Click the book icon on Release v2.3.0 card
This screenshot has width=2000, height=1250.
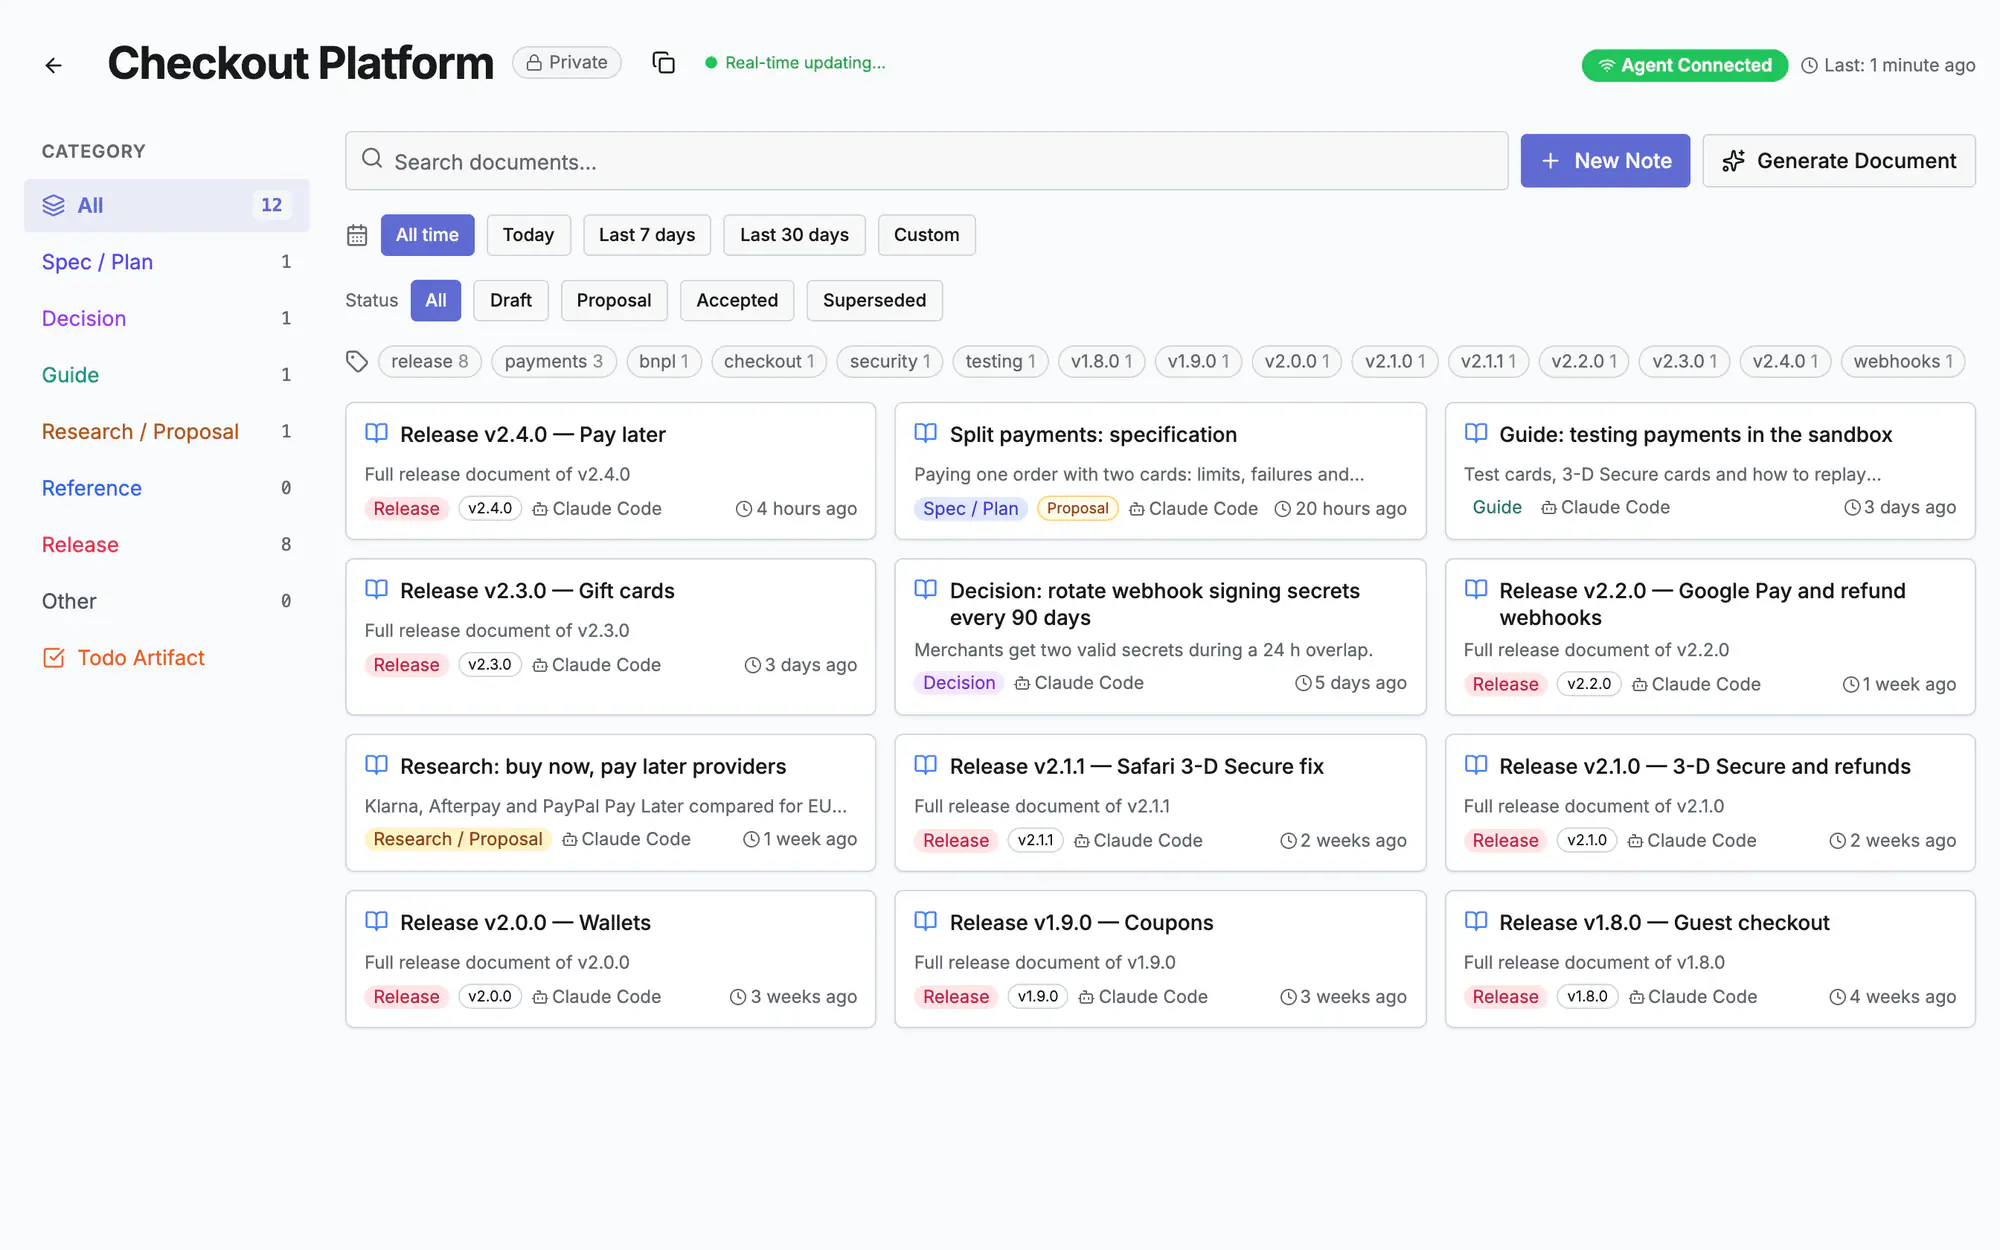pyautogui.click(x=377, y=589)
